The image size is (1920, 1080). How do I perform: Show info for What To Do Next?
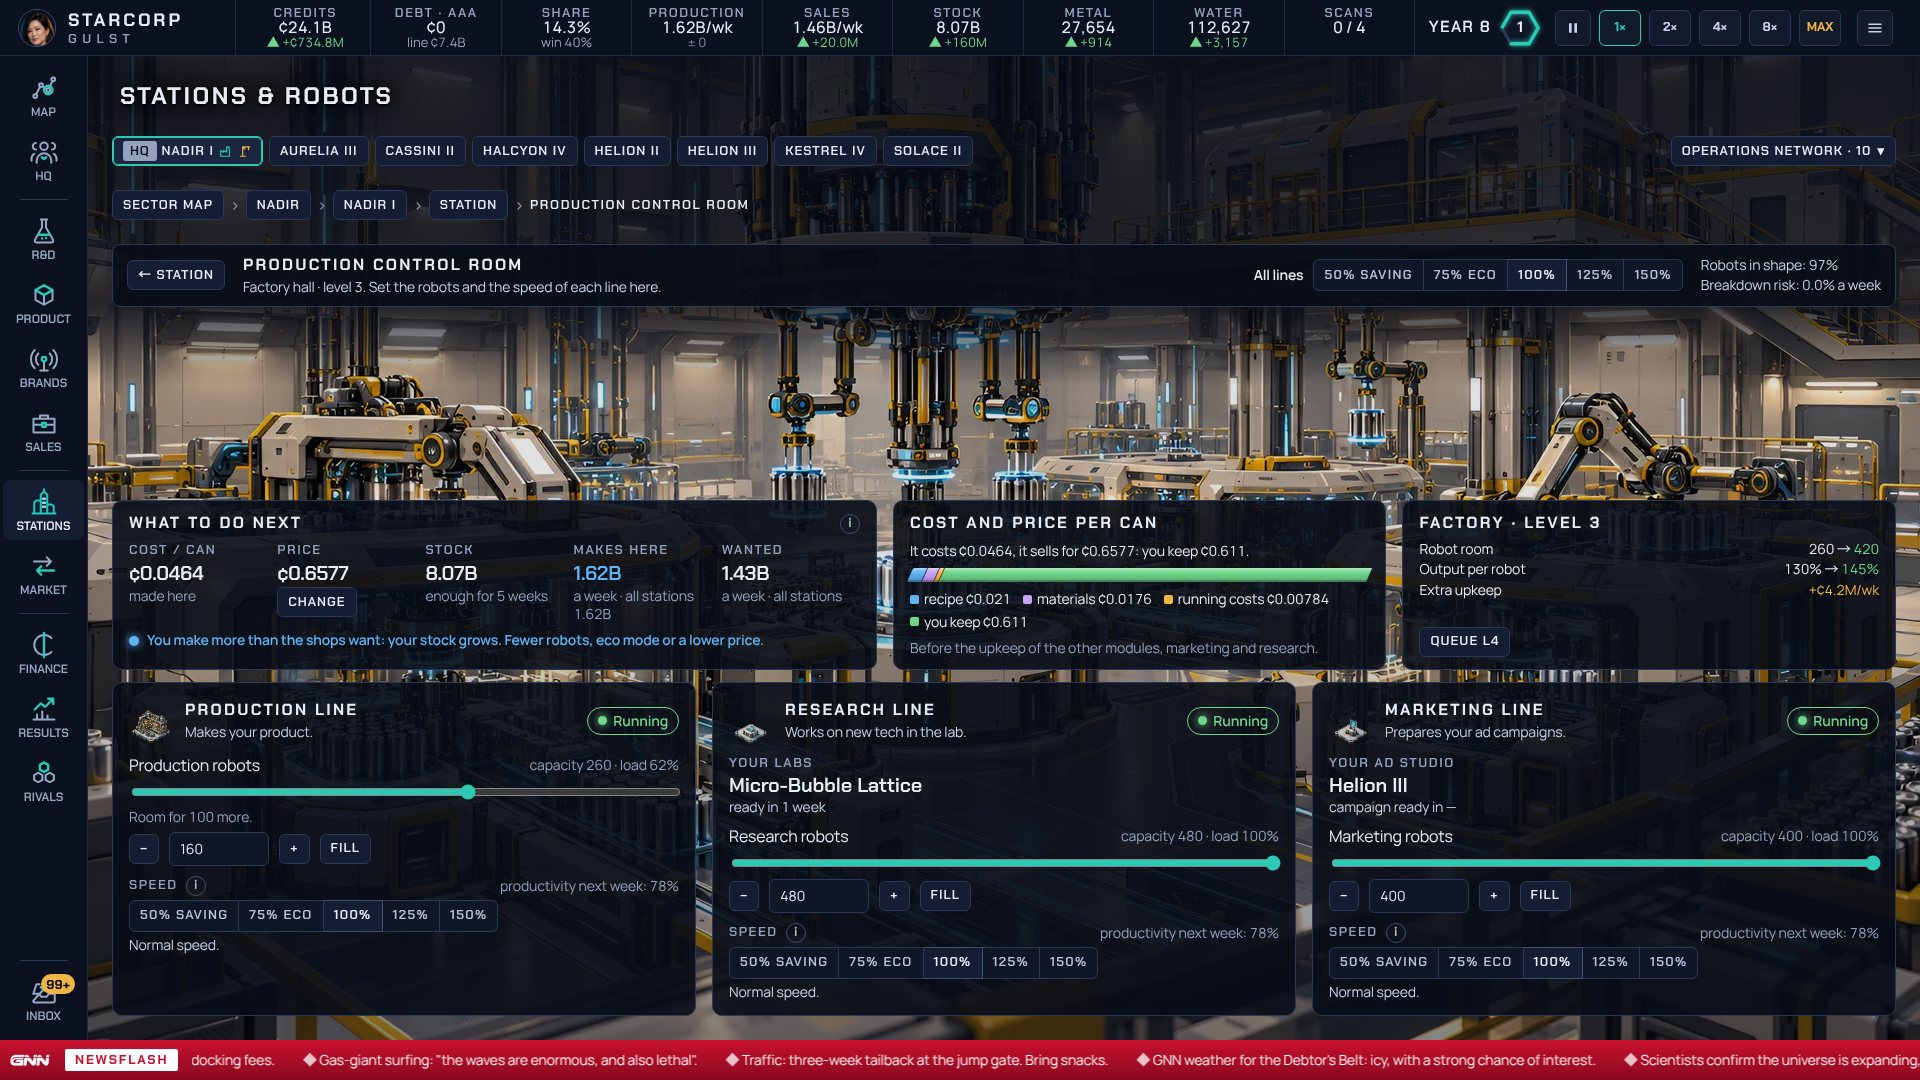coord(849,523)
